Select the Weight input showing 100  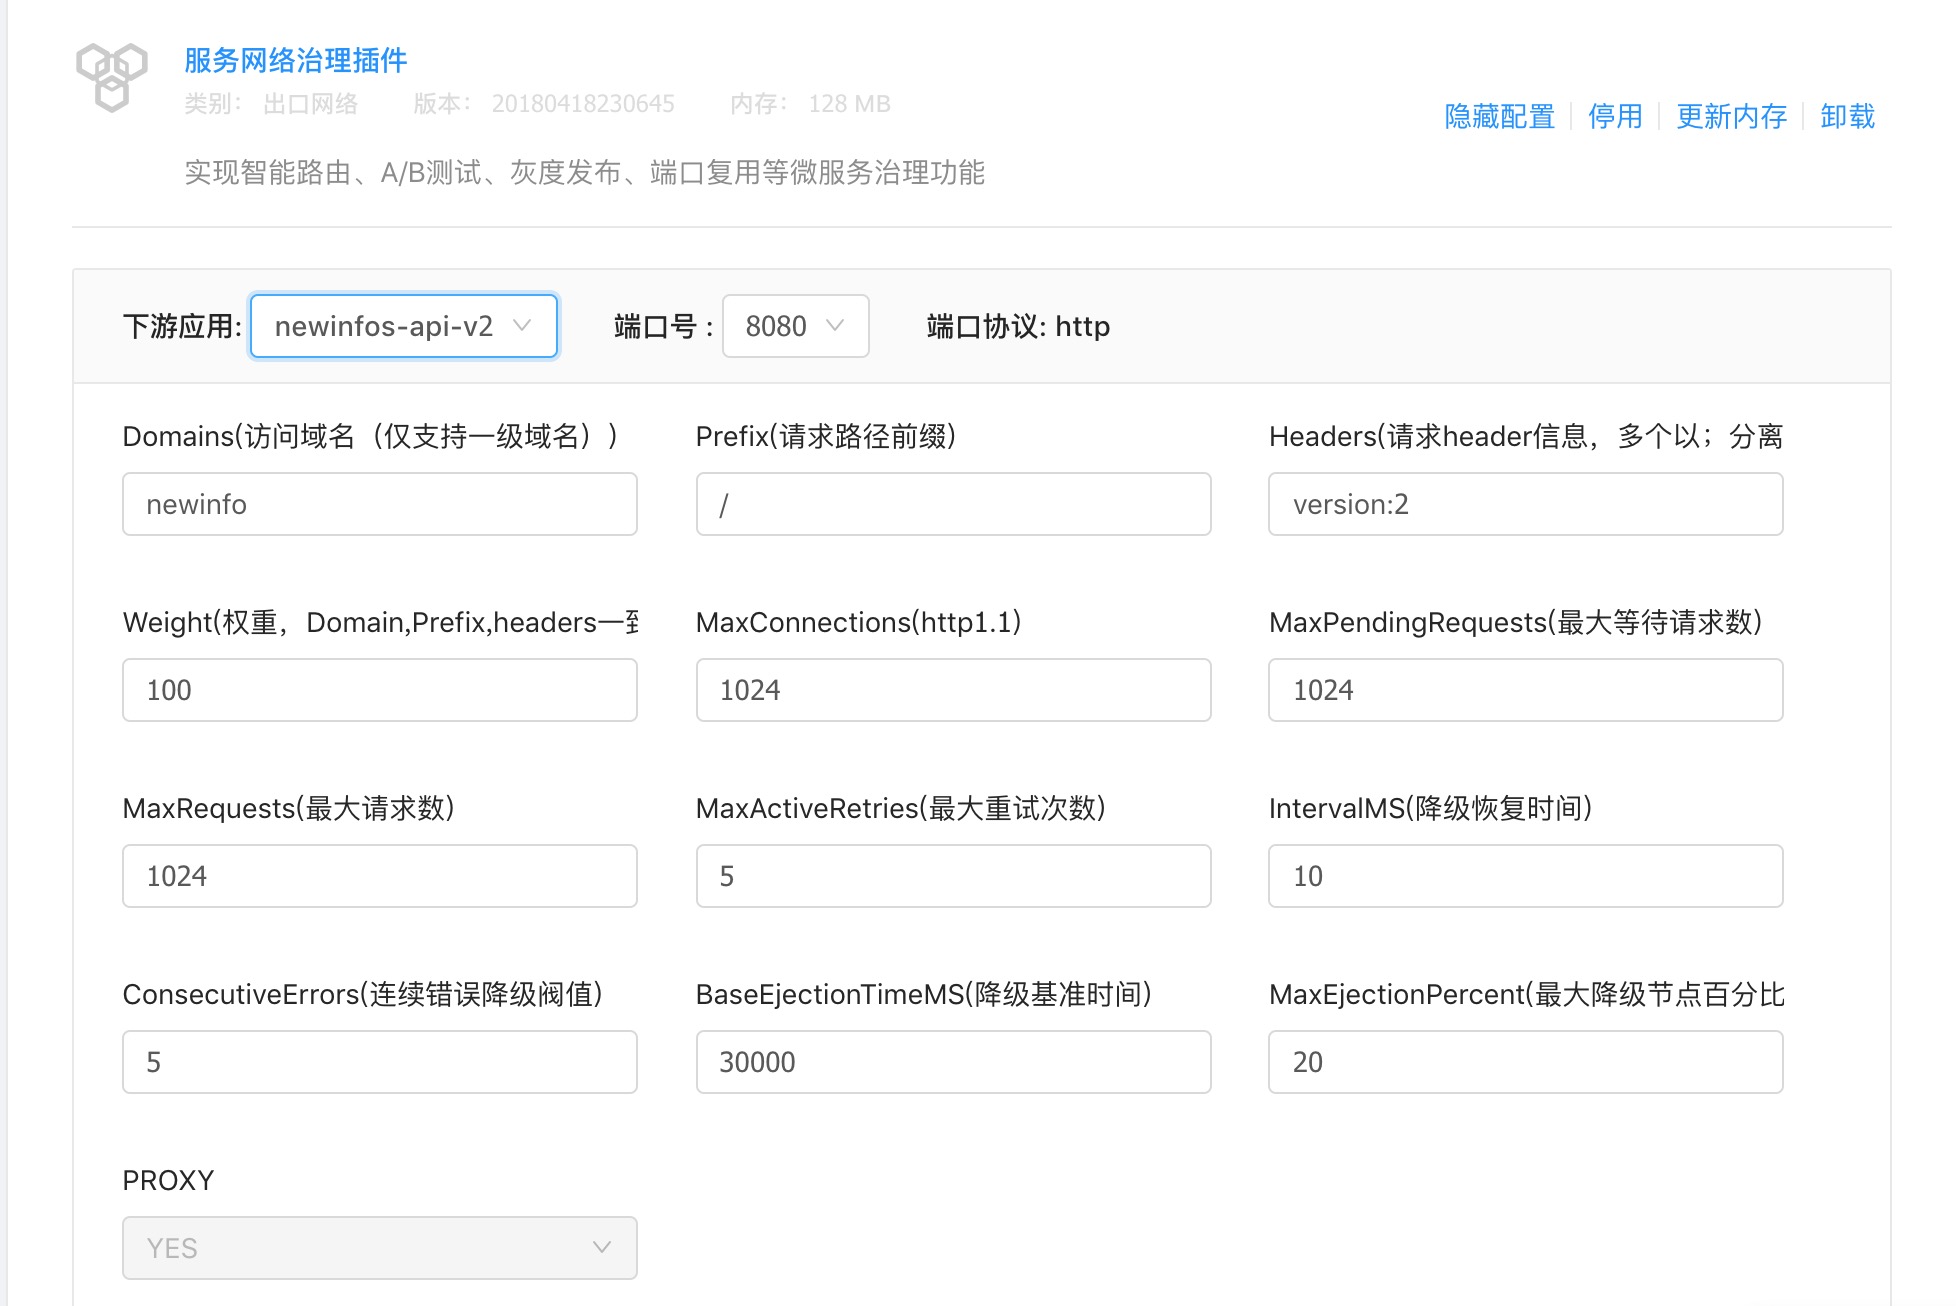(379, 690)
